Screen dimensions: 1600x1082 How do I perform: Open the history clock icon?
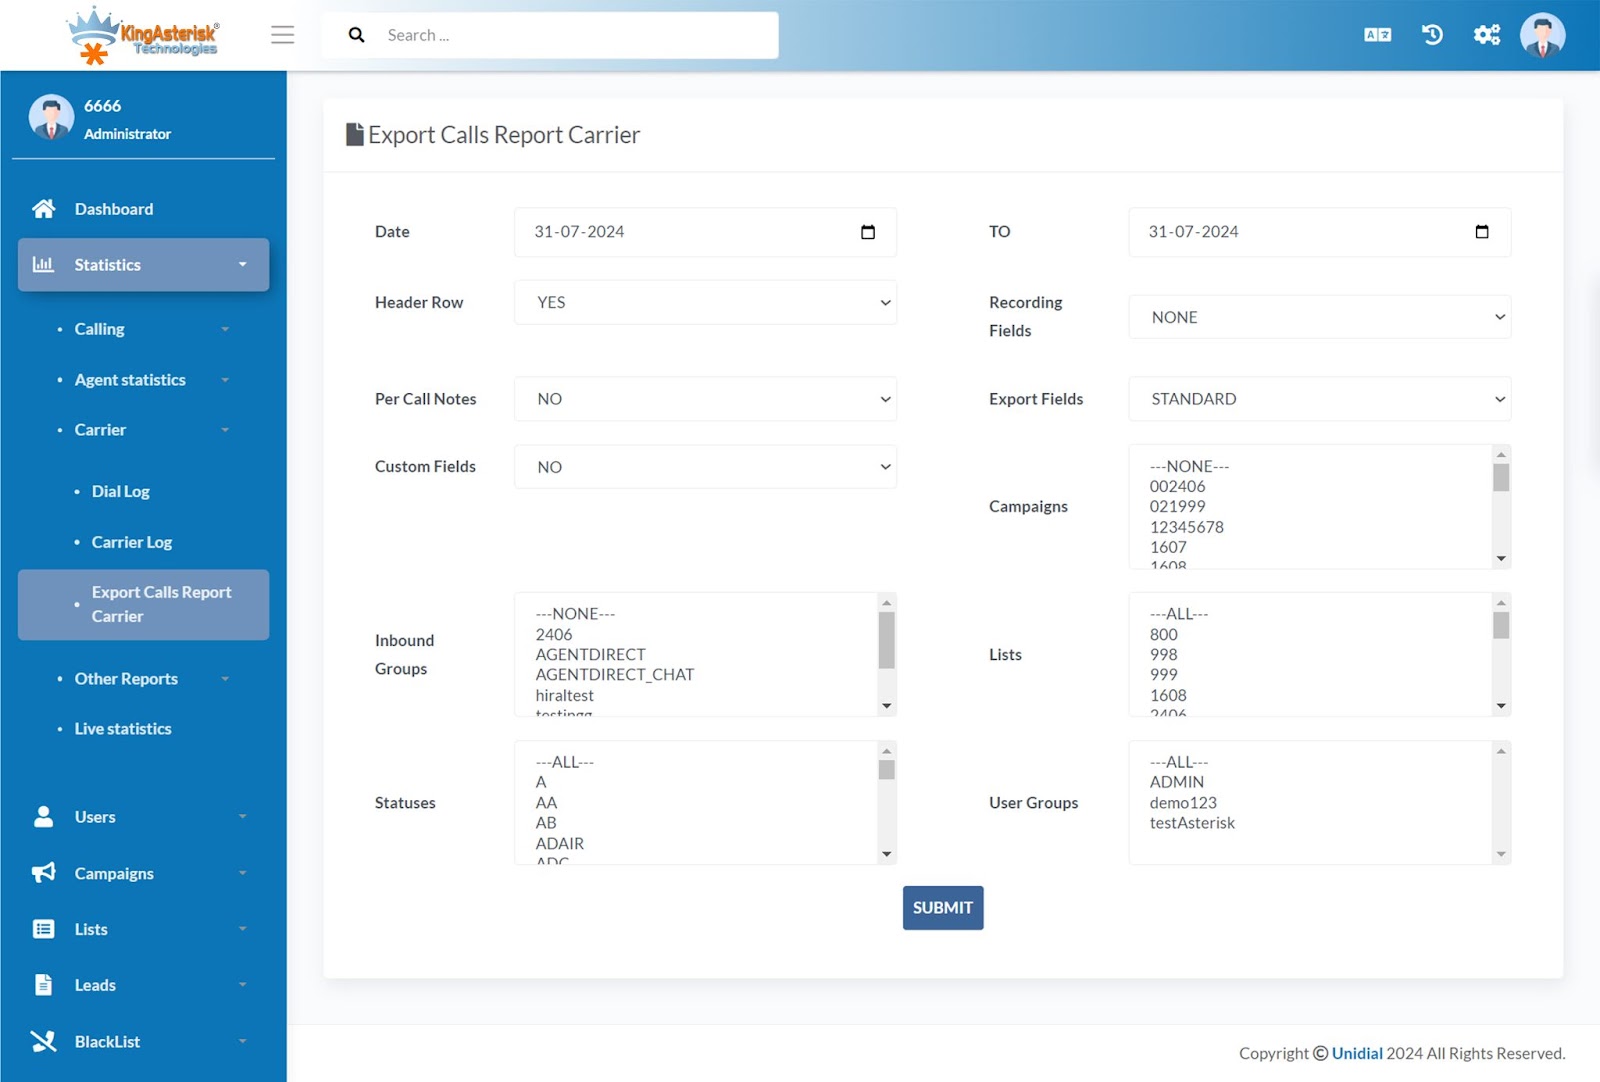pyautogui.click(x=1432, y=35)
